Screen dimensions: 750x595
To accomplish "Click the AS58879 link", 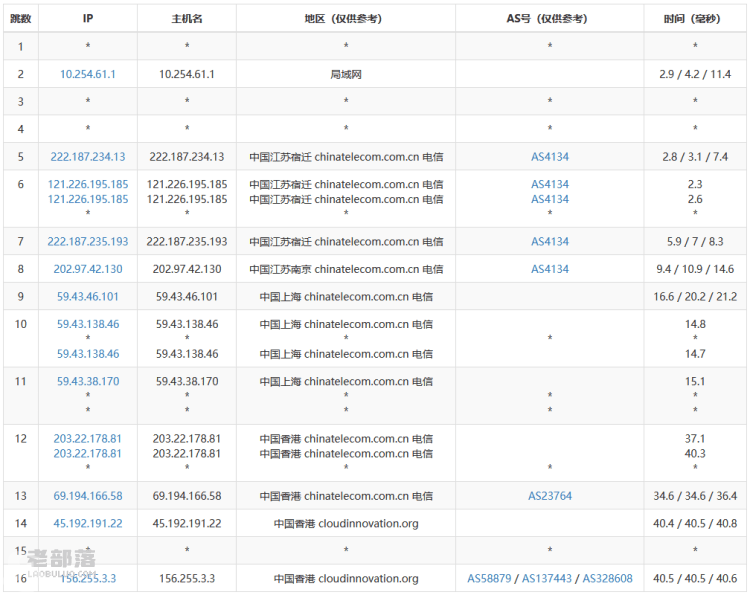I will point(489,578).
